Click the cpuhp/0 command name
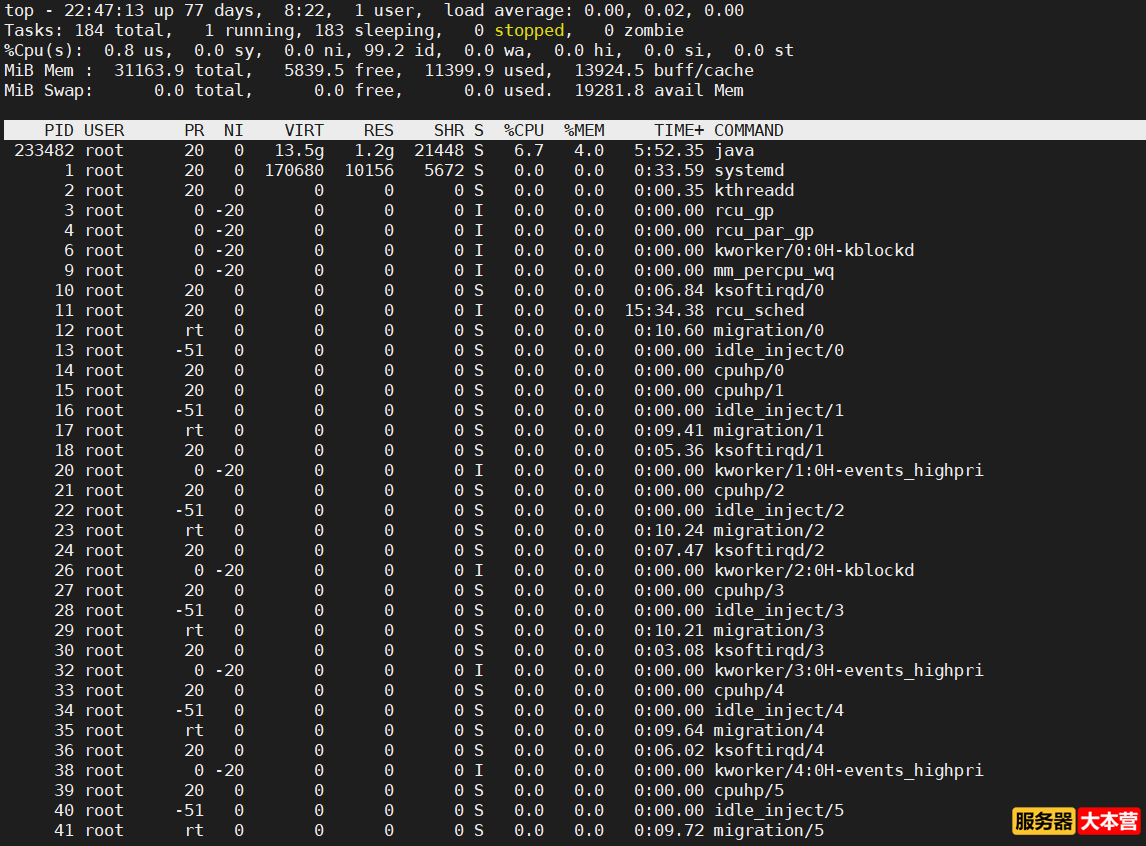 pyautogui.click(x=749, y=370)
